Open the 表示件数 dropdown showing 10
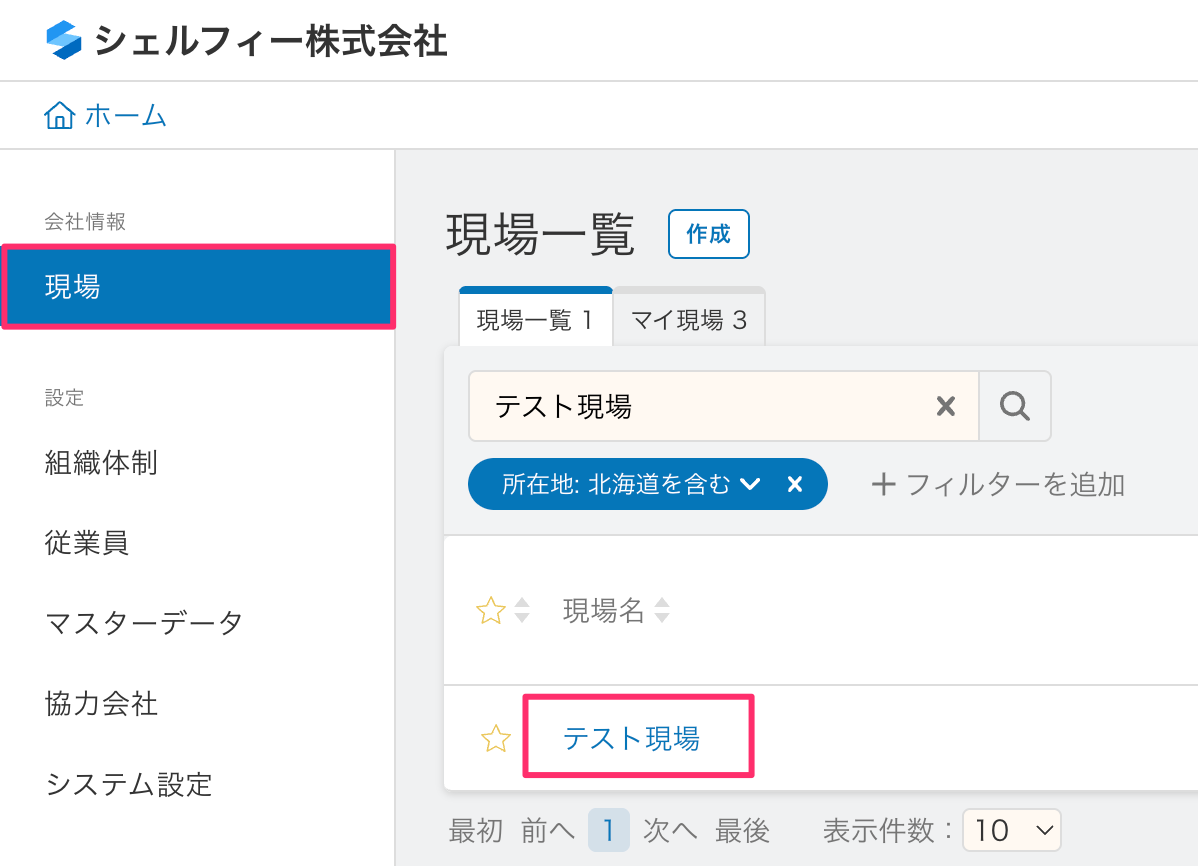Screen dimensions: 1198x866 [x=1011, y=830]
